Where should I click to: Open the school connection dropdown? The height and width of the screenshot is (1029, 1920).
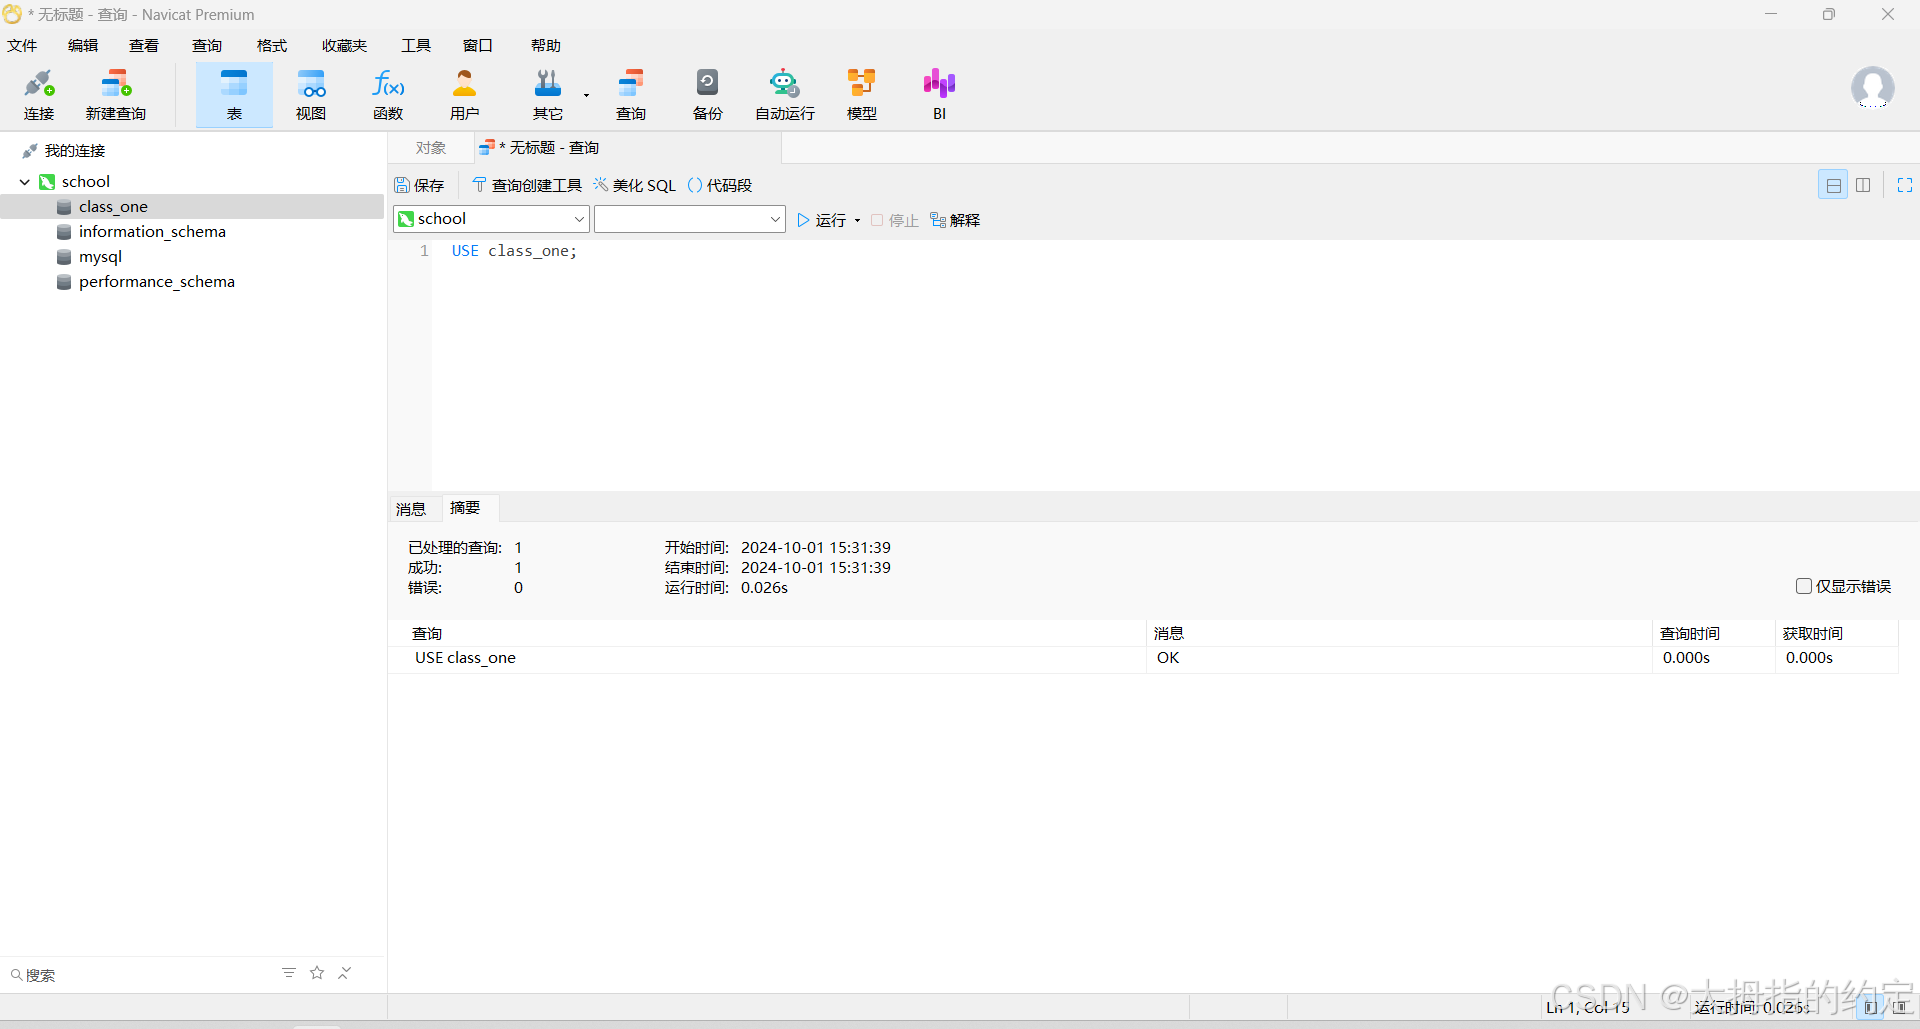(x=491, y=219)
